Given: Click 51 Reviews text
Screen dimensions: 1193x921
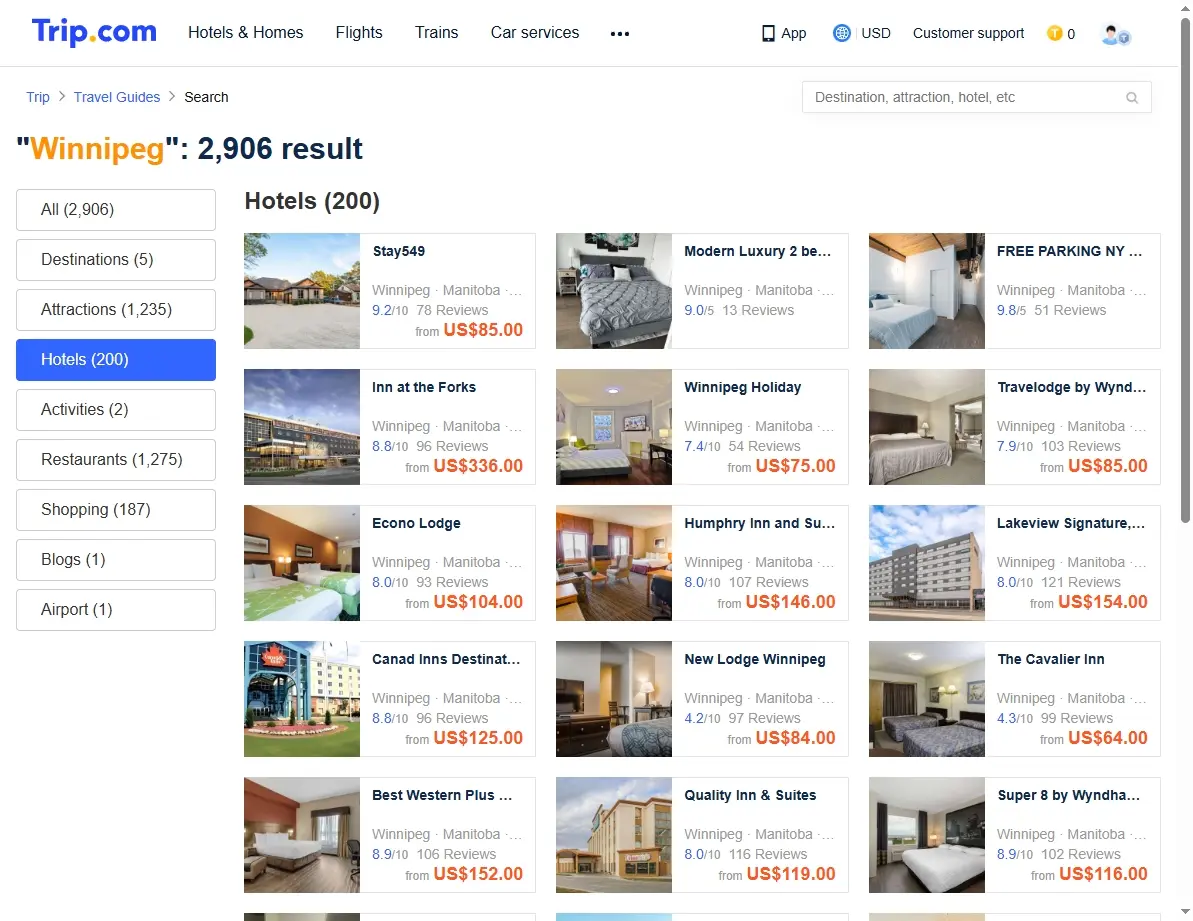Looking at the screenshot, I should coord(1070,310).
